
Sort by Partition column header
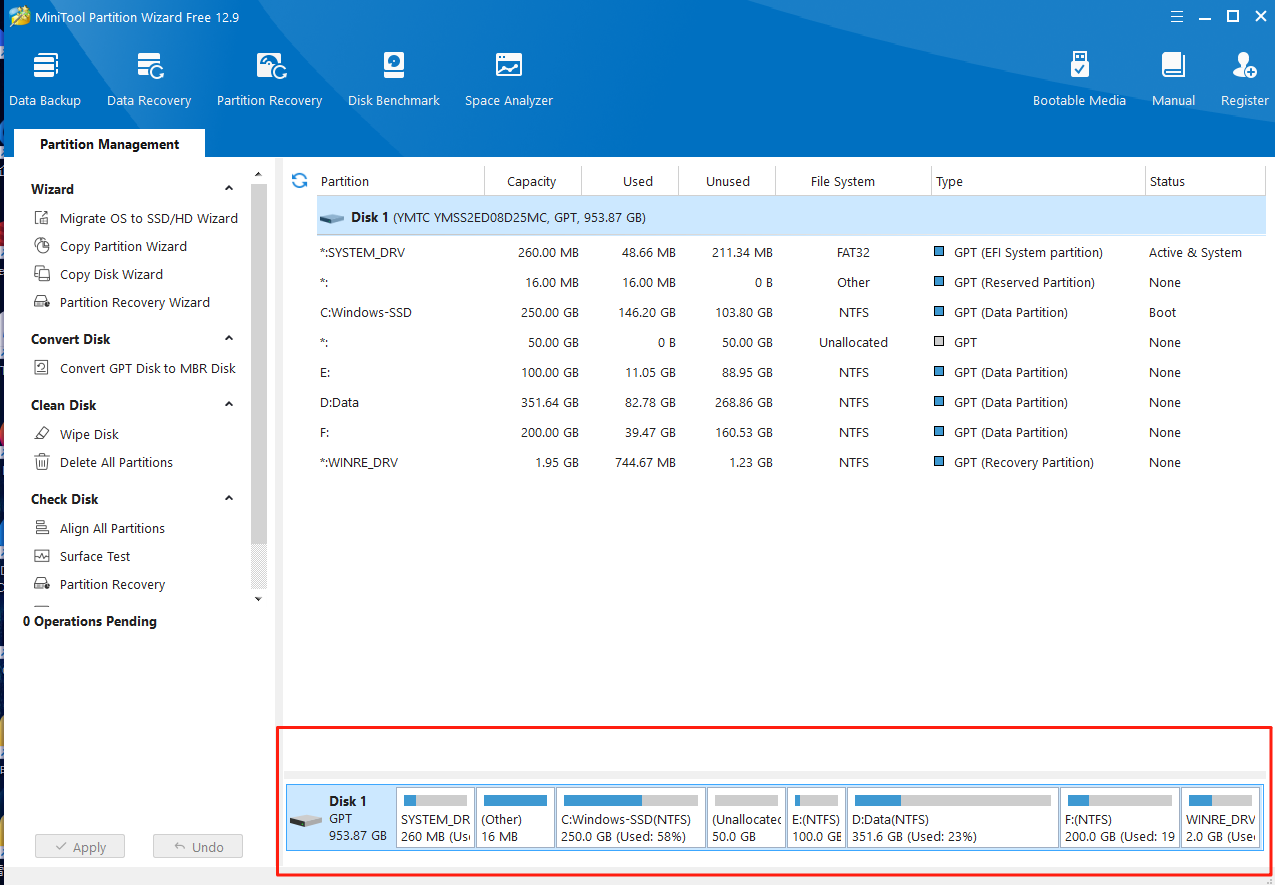400,181
